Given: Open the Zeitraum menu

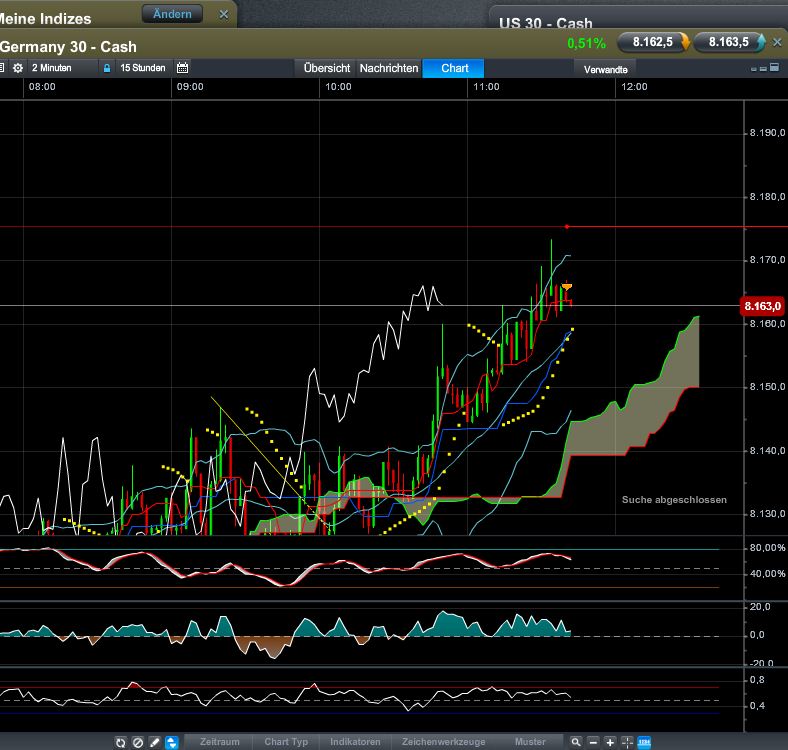Looking at the screenshot, I should coord(220,742).
